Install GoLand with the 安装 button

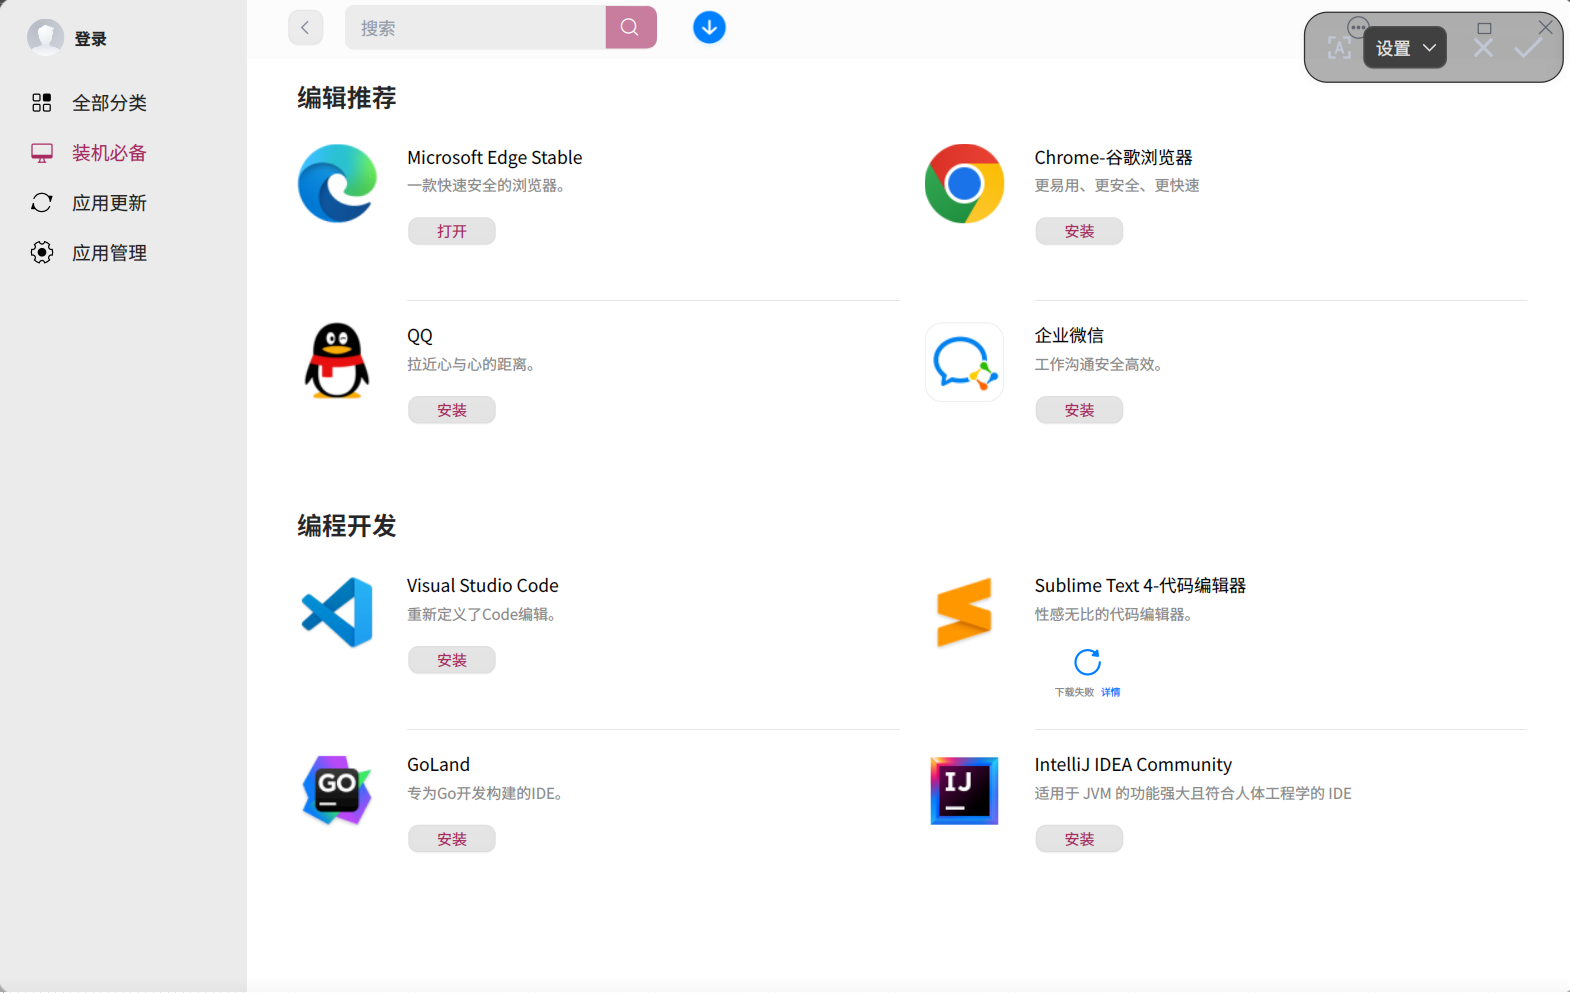pyautogui.click(x=452, y=839)
